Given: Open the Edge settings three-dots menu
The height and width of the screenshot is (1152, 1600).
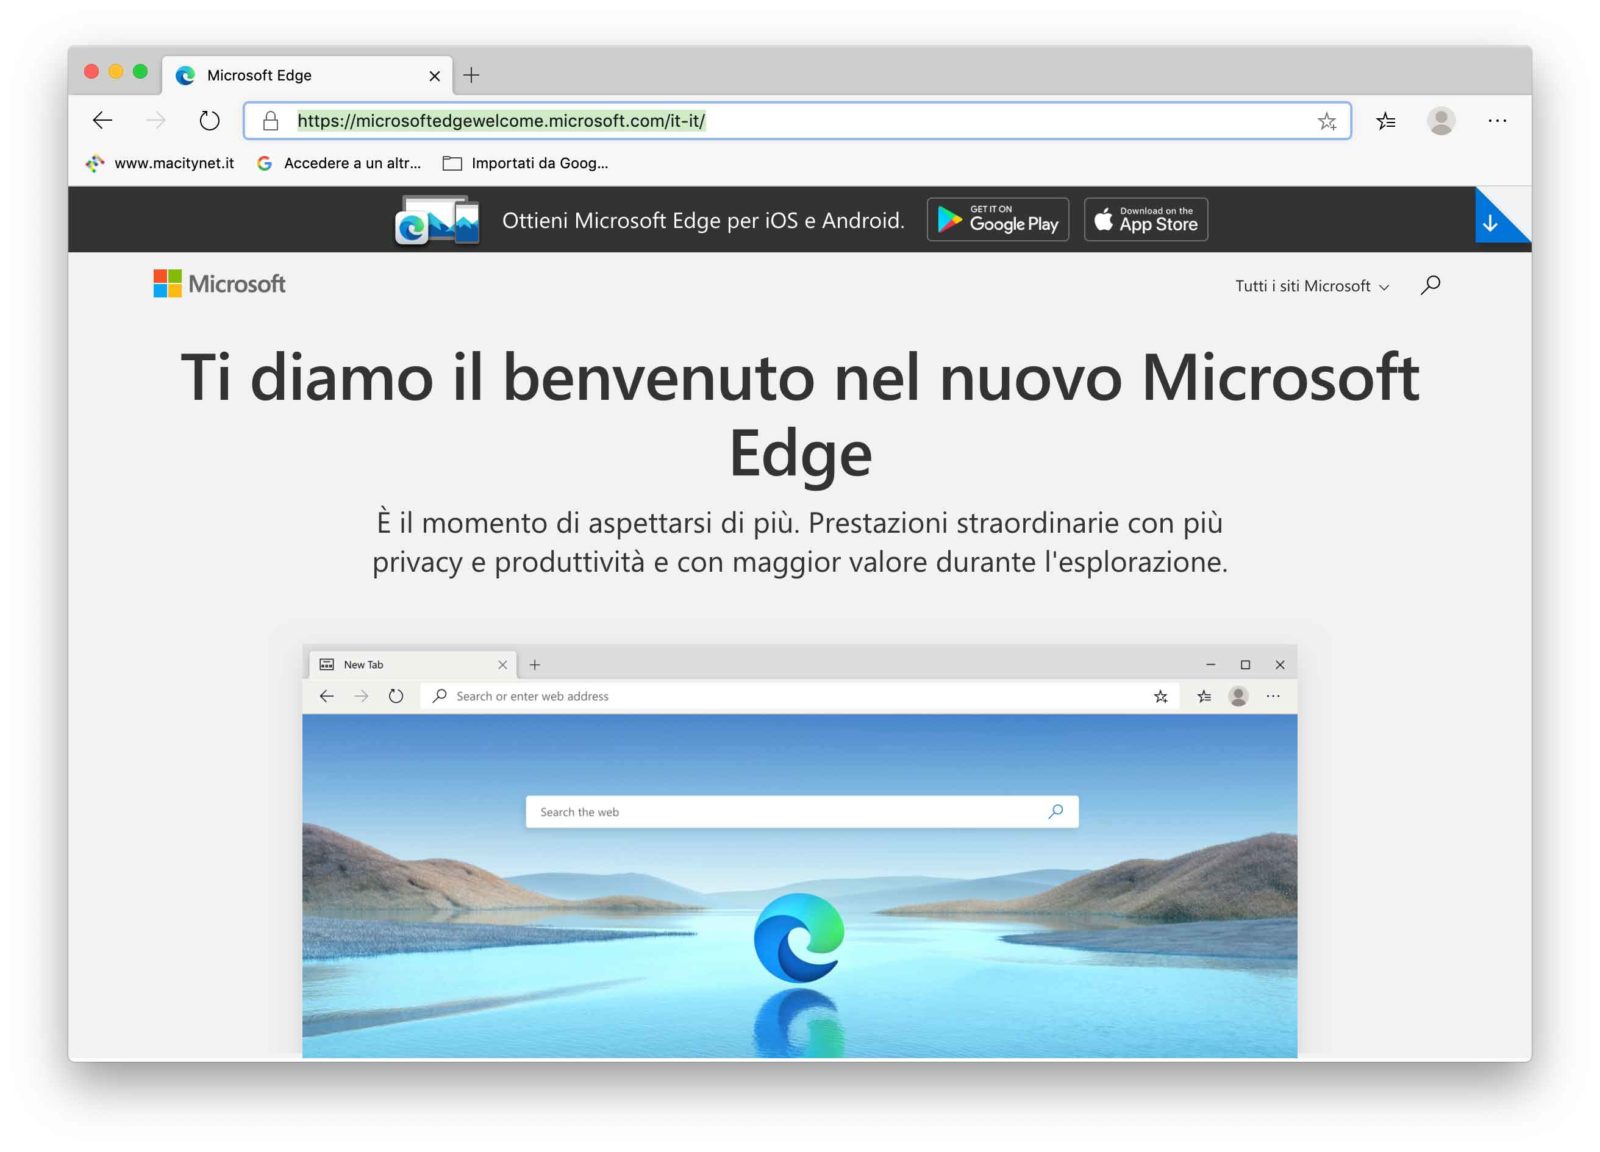Looking at the screenshot, I should click(x=1497, y=121).
